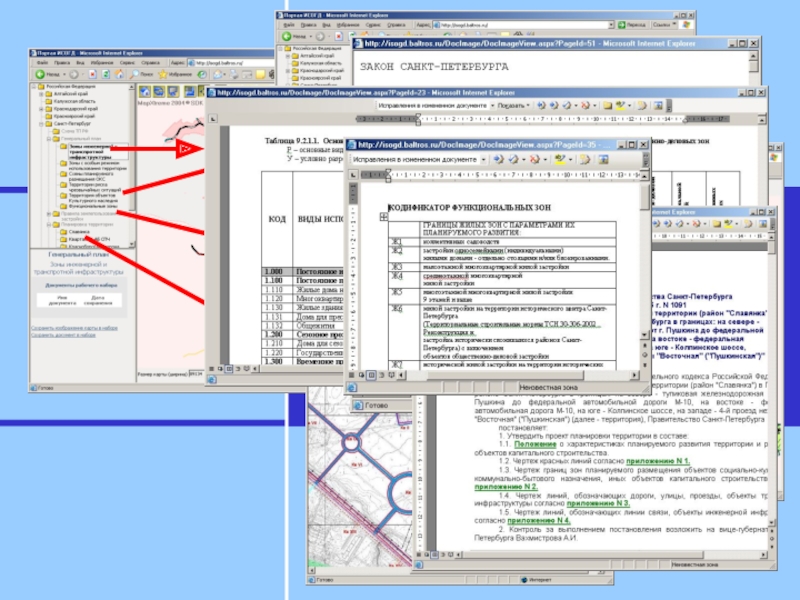This screenshot has height=600, width=800.
Task: Click the Print icon in left portal toolbar
Action: (x=233, y=74)
